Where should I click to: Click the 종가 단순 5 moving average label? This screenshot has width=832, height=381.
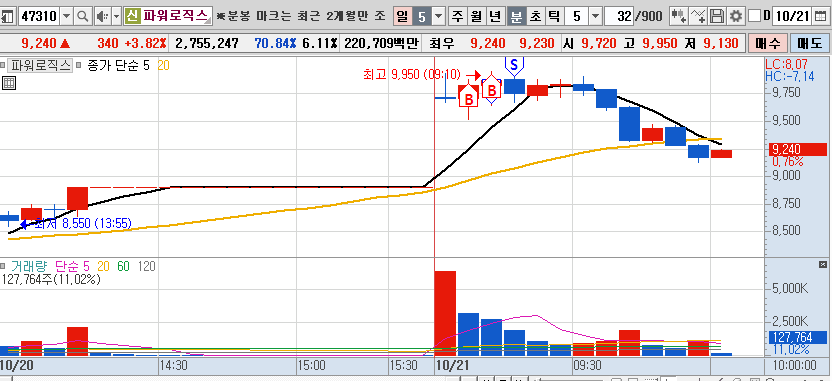tap(118, 66)
